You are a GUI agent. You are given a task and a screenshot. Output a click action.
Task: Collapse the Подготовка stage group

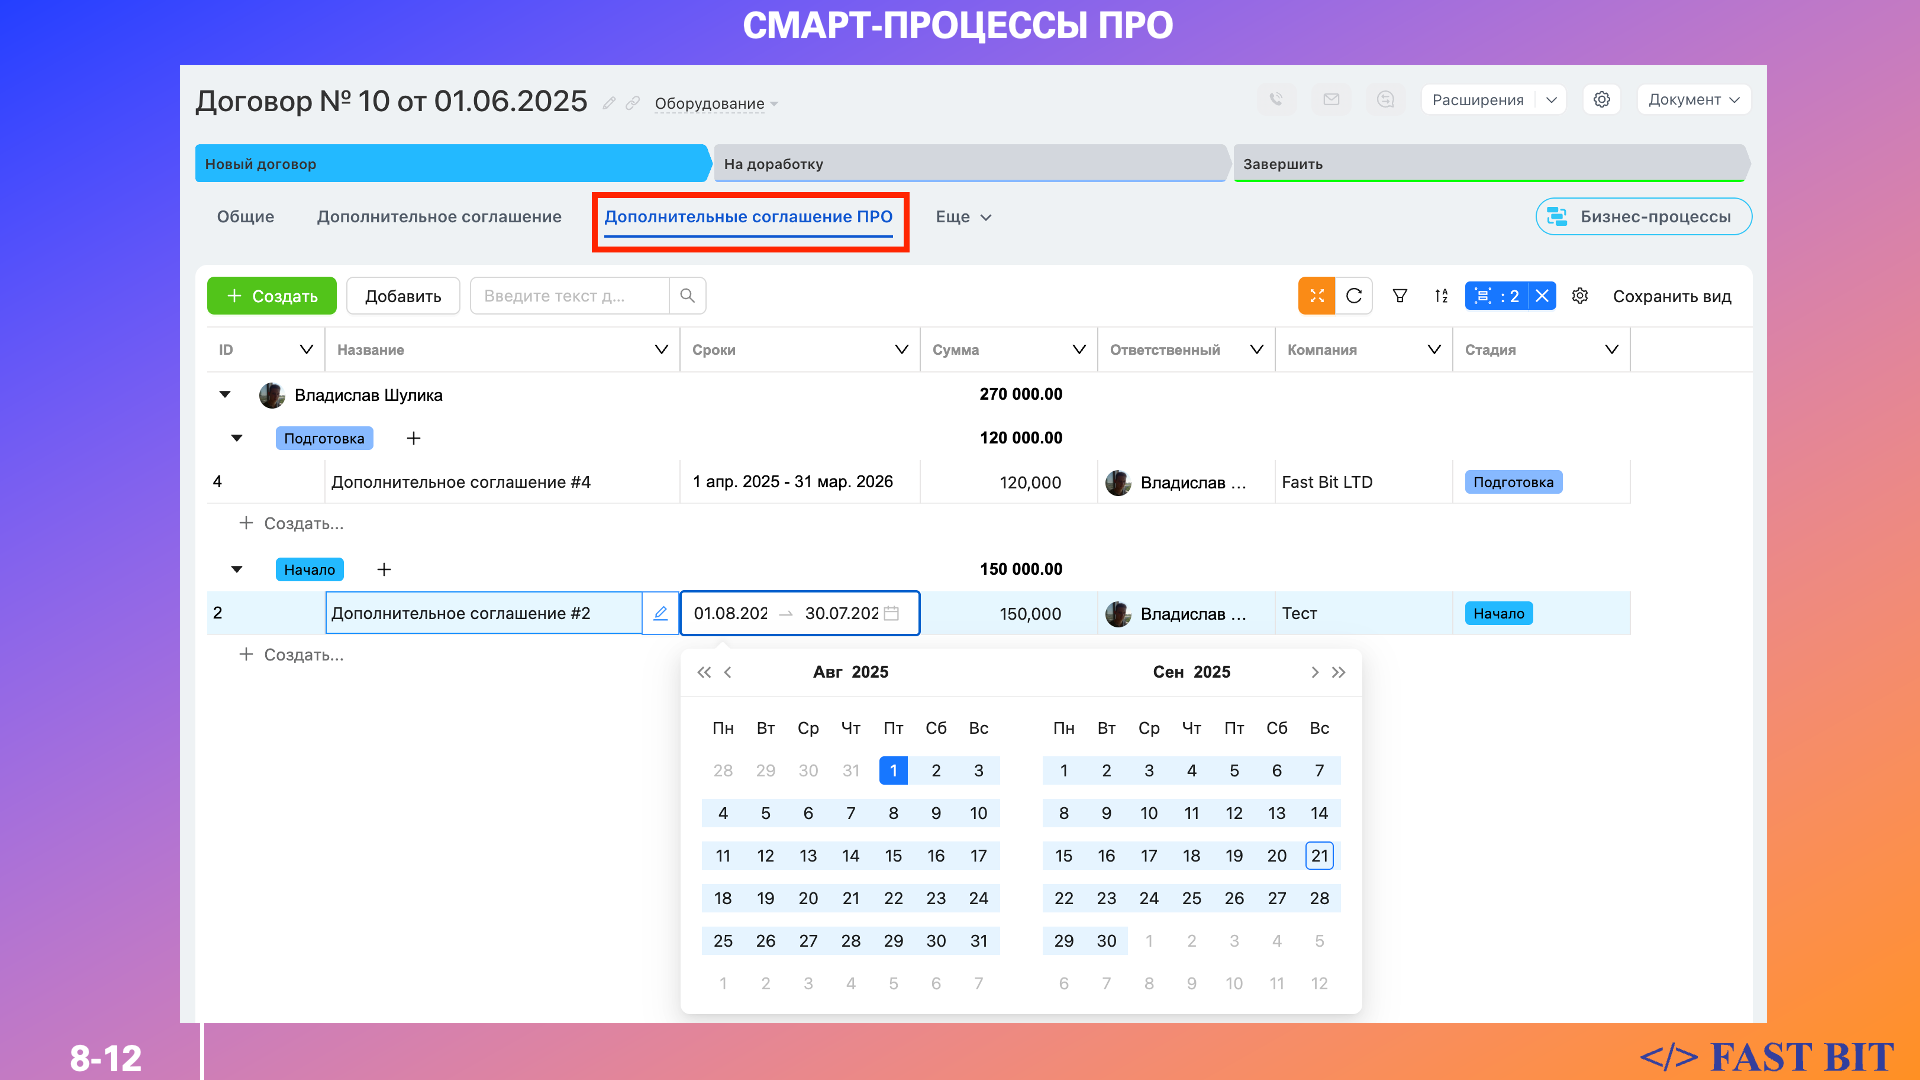[x=237, y=438]
